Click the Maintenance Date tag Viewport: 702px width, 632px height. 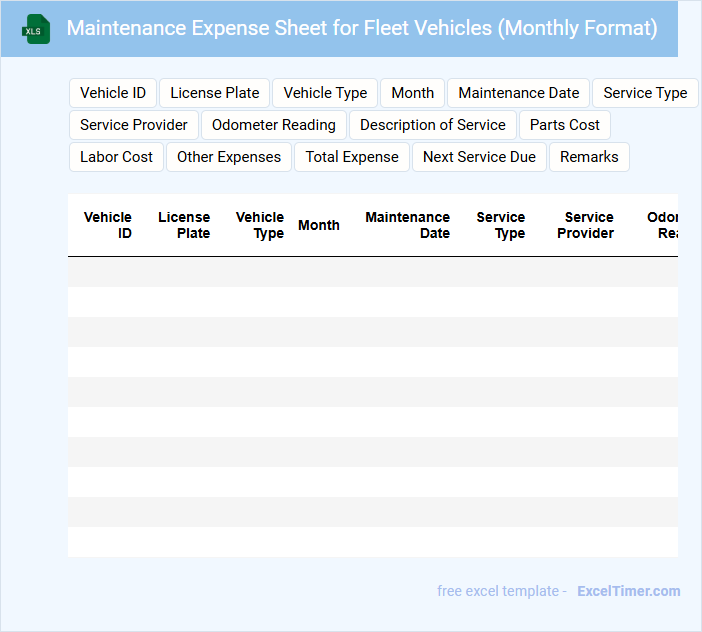click(x=519, y=93)
